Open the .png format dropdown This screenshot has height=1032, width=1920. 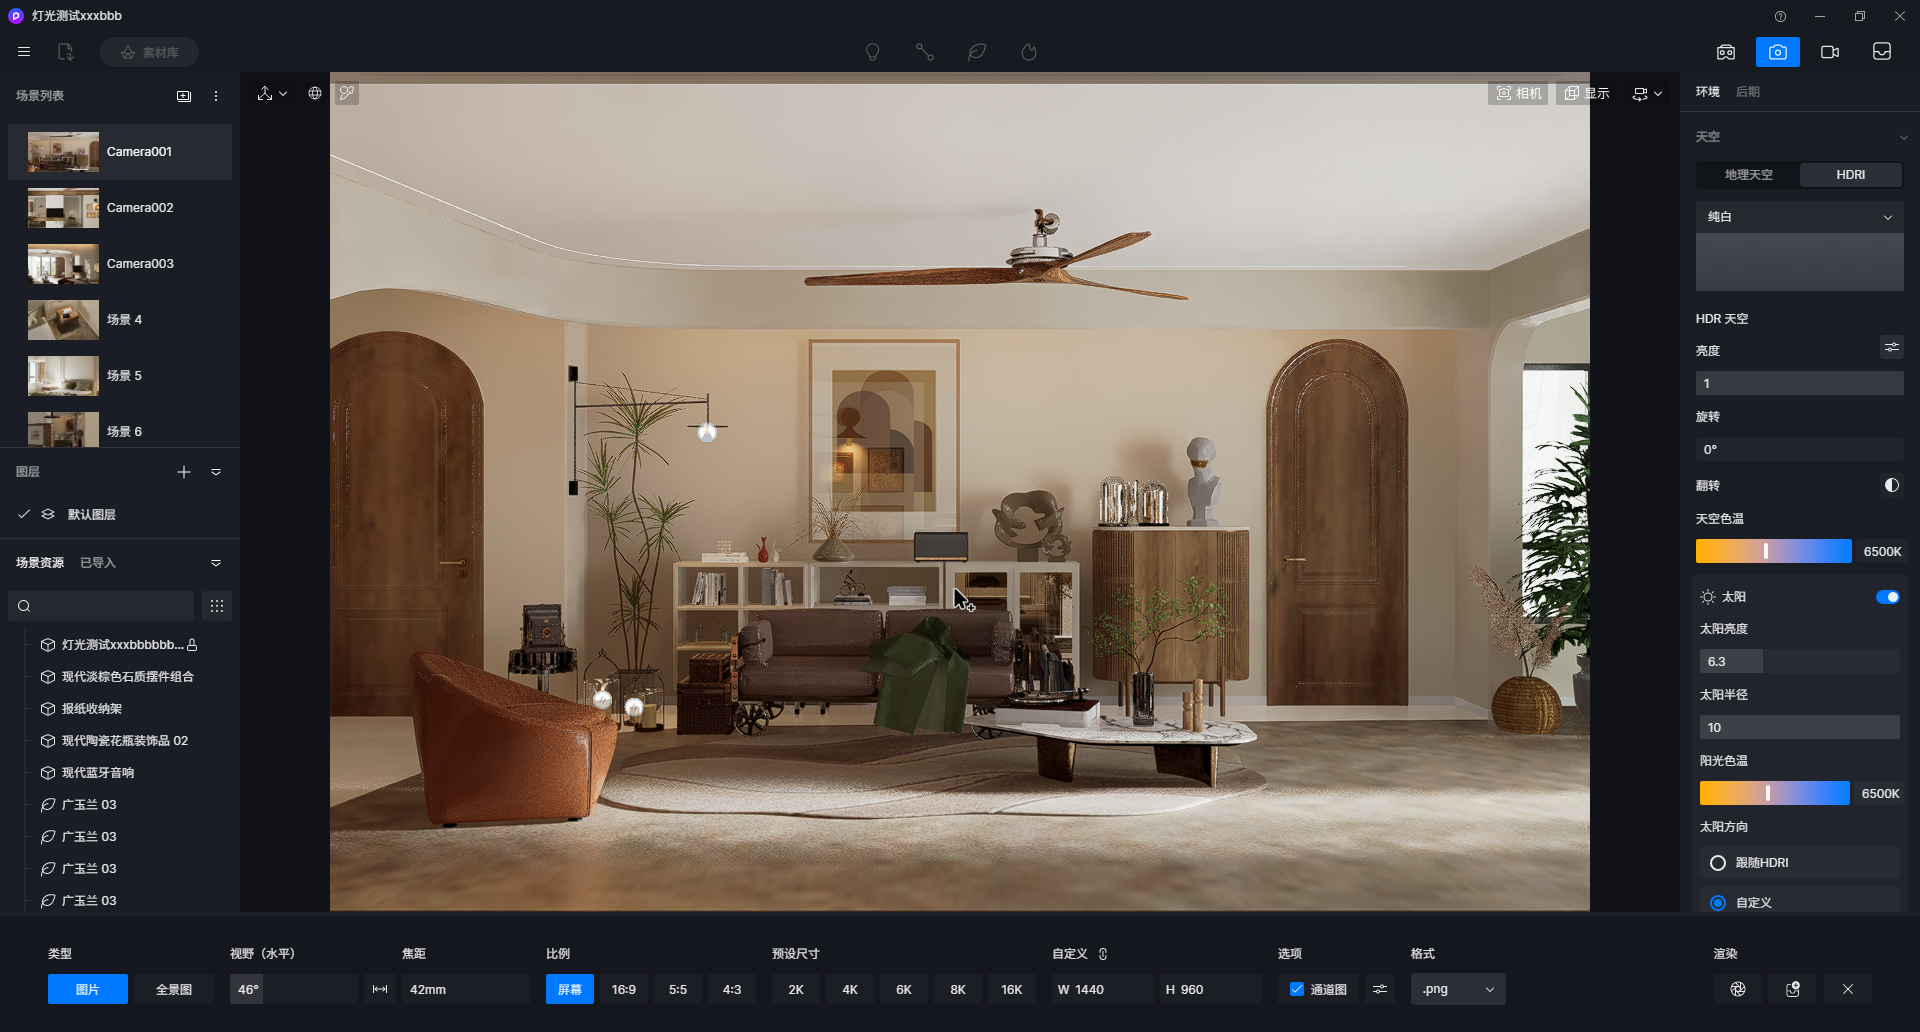coord(1457,989)
